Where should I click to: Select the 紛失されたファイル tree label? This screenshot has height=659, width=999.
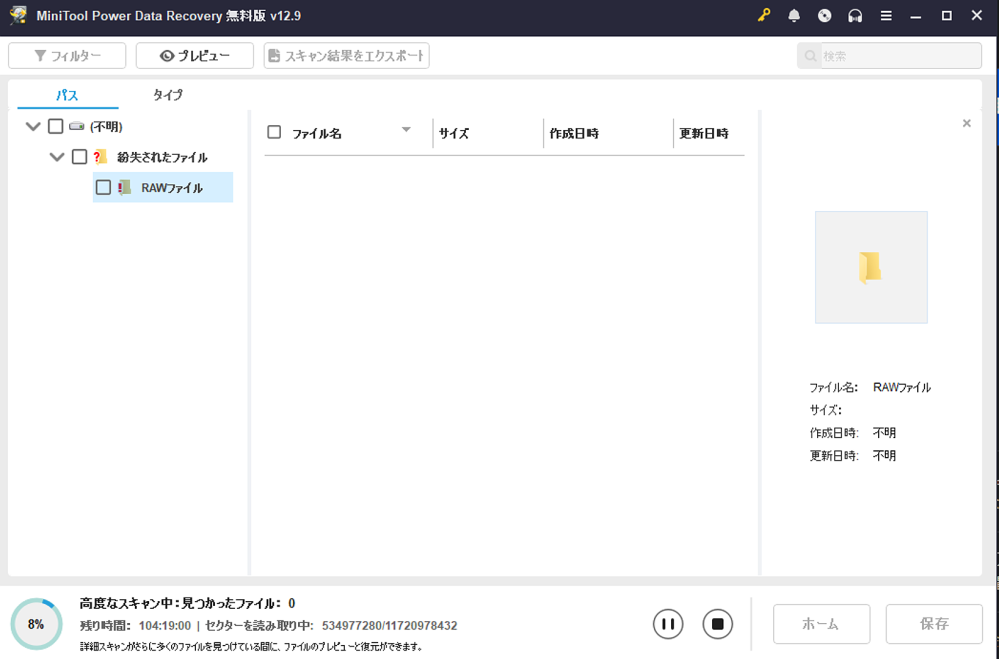pyautogui.click(x=162, y=157)
